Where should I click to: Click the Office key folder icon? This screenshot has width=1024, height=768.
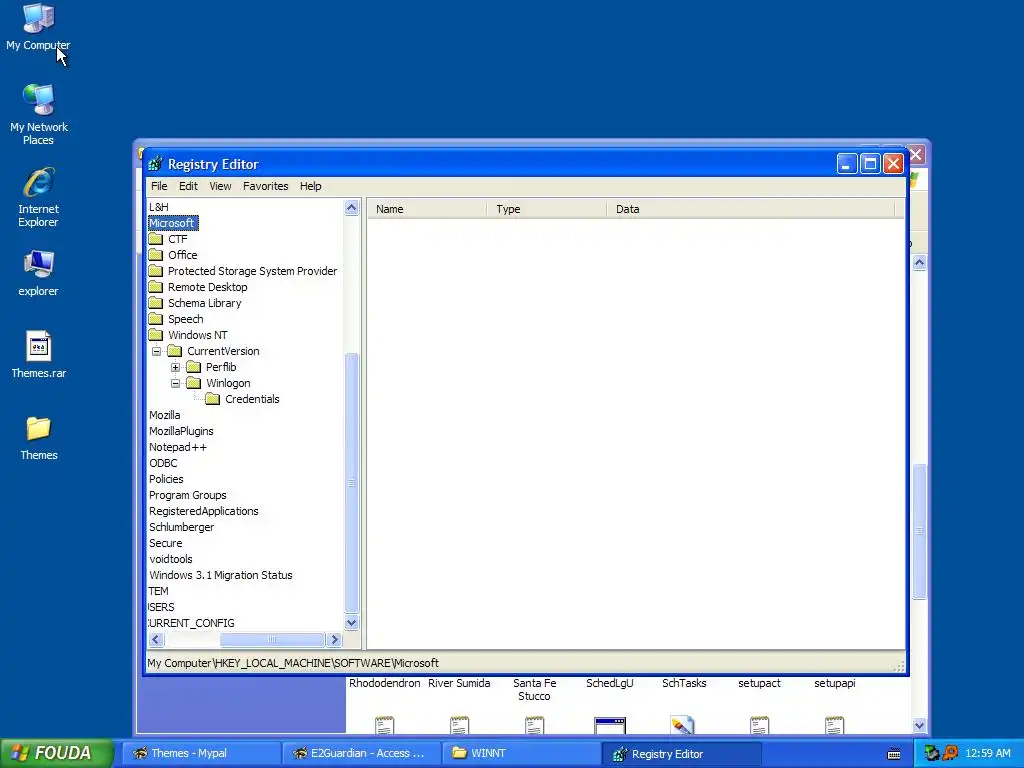(x=155, y=255)
